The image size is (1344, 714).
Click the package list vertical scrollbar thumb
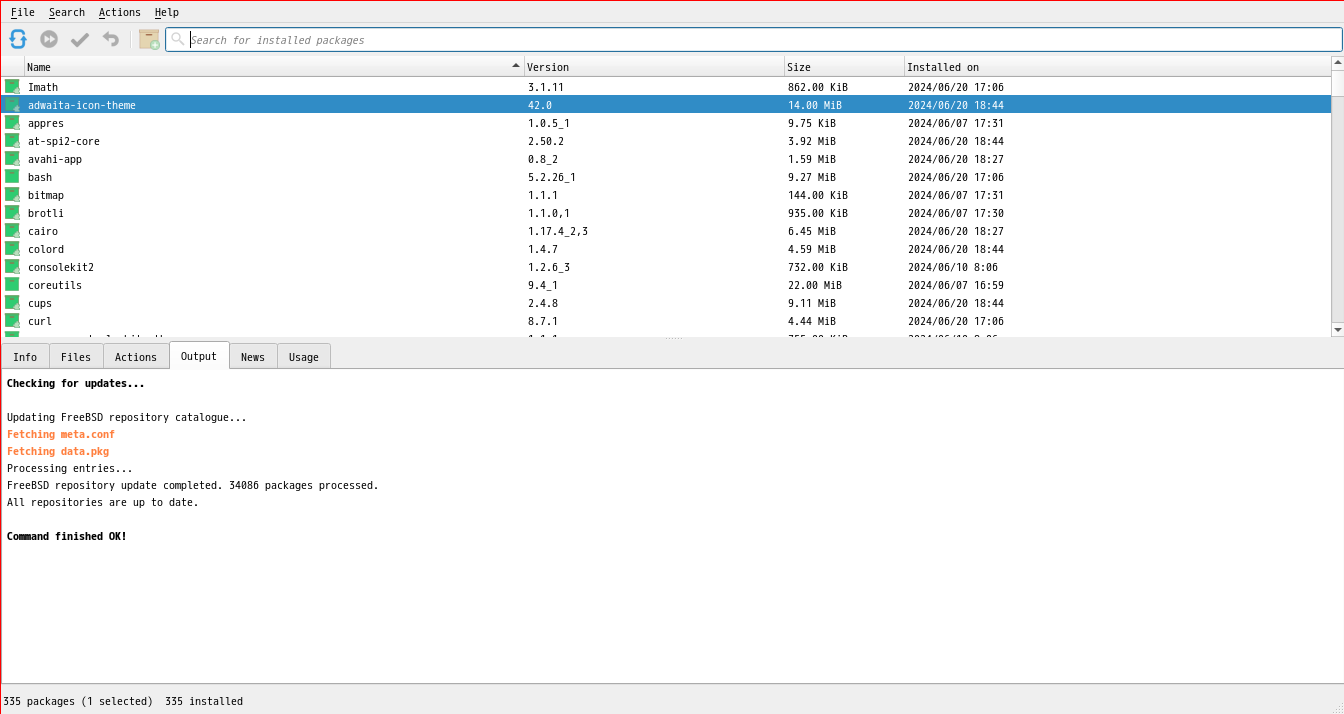pyautogui.click(x=1338, y=83)
